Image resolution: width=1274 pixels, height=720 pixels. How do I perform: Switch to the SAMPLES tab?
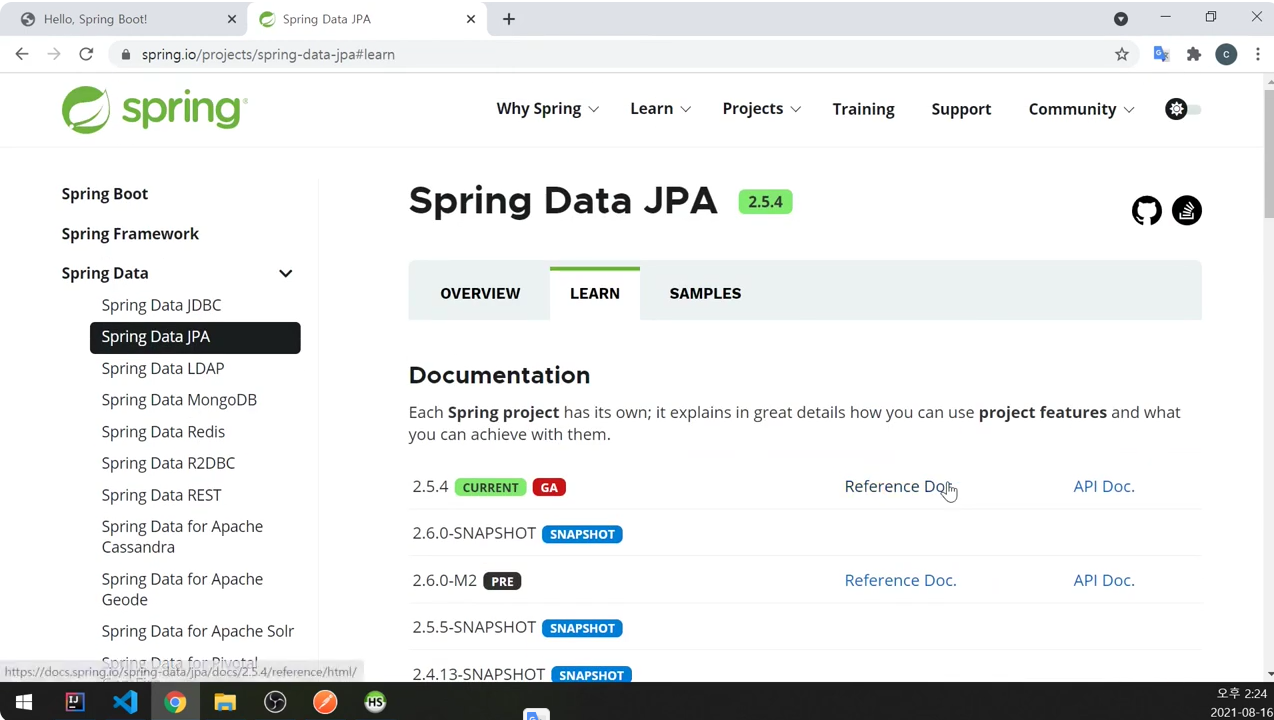705,293
